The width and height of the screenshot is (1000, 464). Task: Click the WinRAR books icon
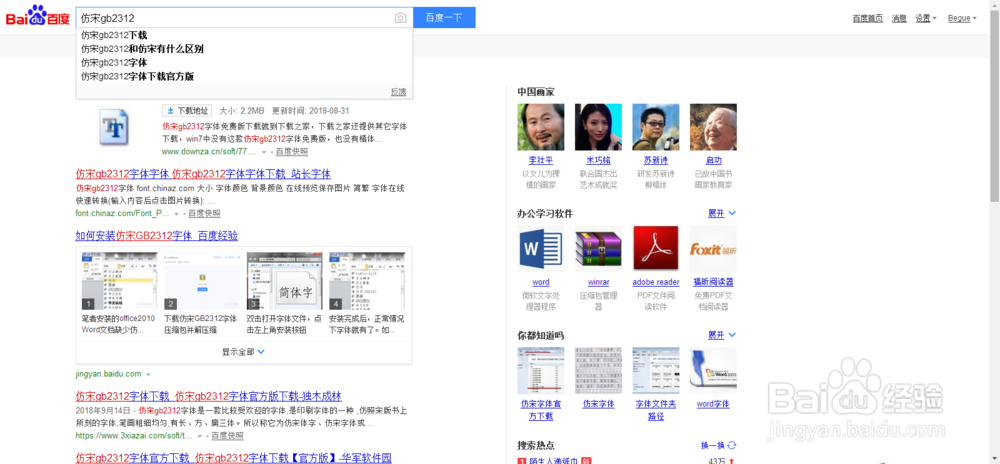598,249
